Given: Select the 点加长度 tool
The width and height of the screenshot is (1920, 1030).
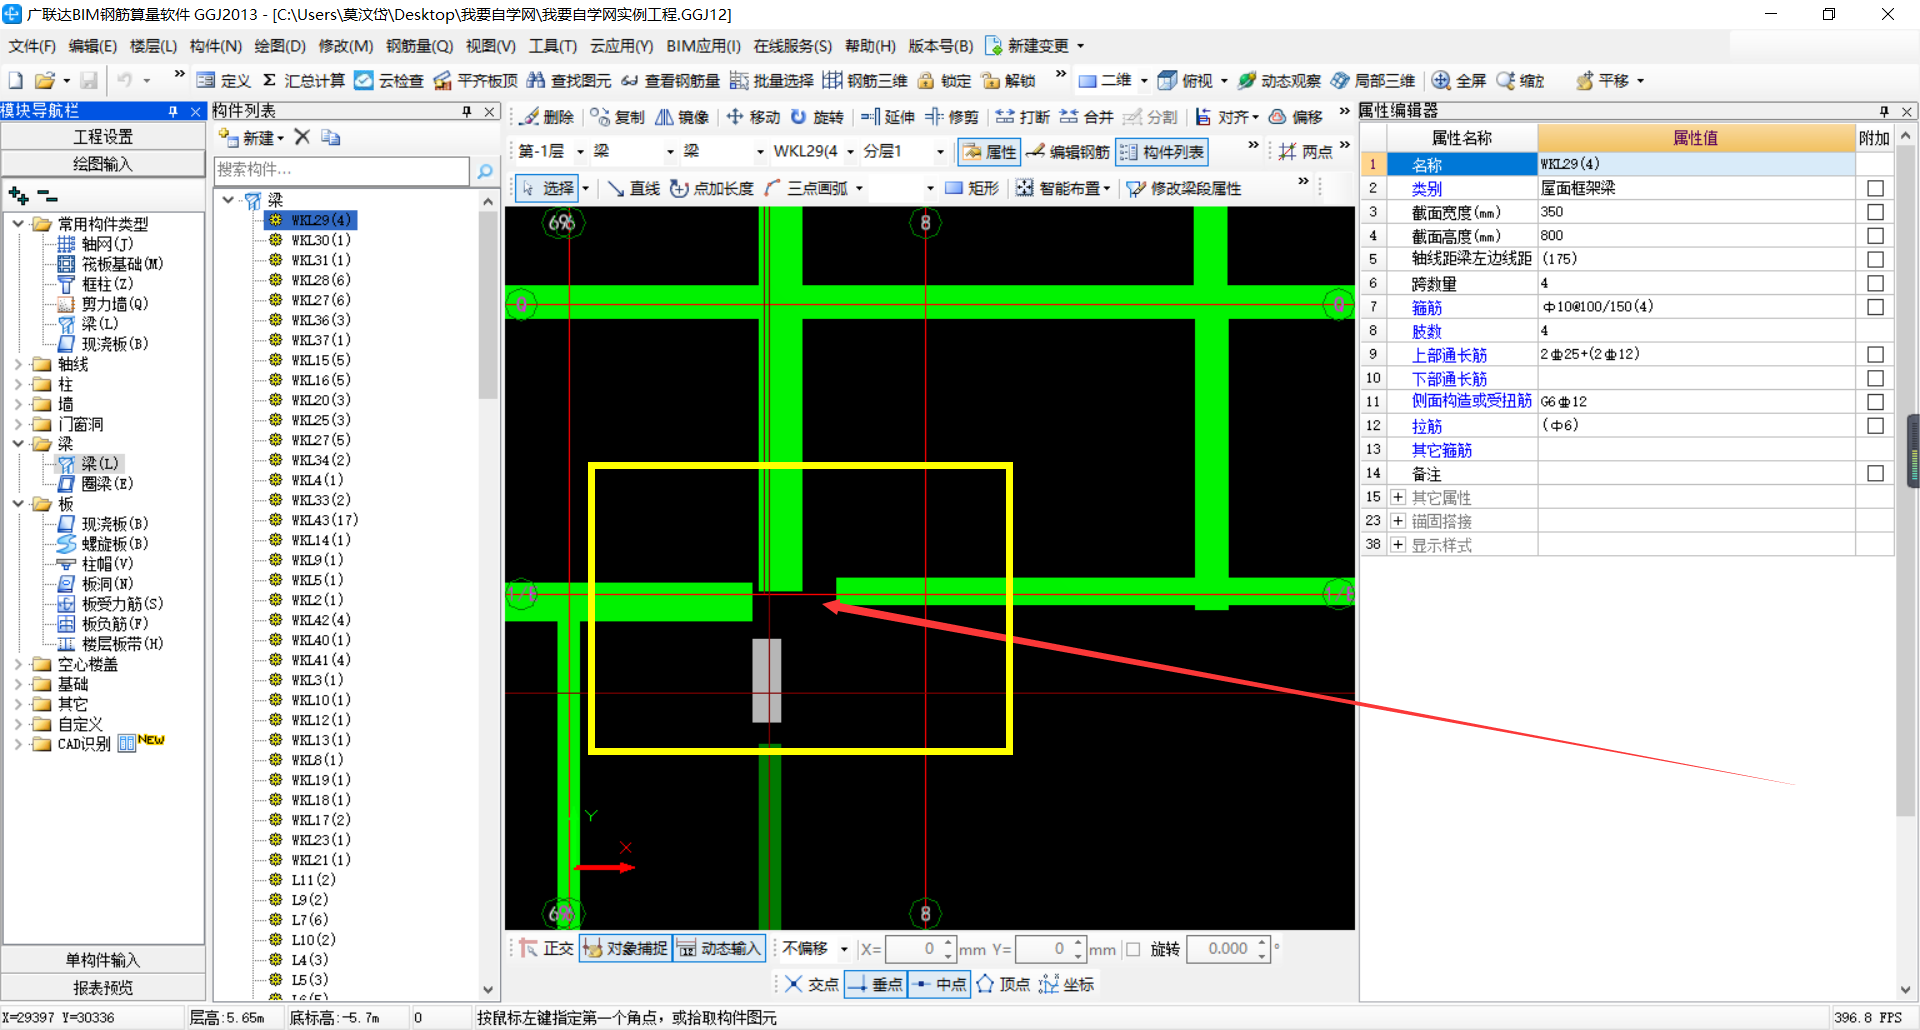Looking at the screenshot, I should click(x=712, y=188).
